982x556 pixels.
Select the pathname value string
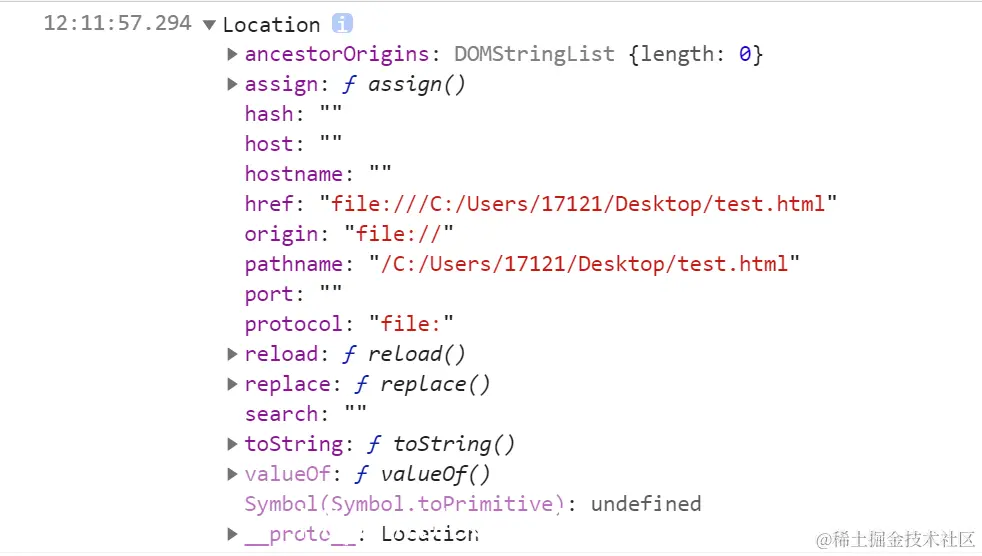pyautogui.click(x=584, y=264)
